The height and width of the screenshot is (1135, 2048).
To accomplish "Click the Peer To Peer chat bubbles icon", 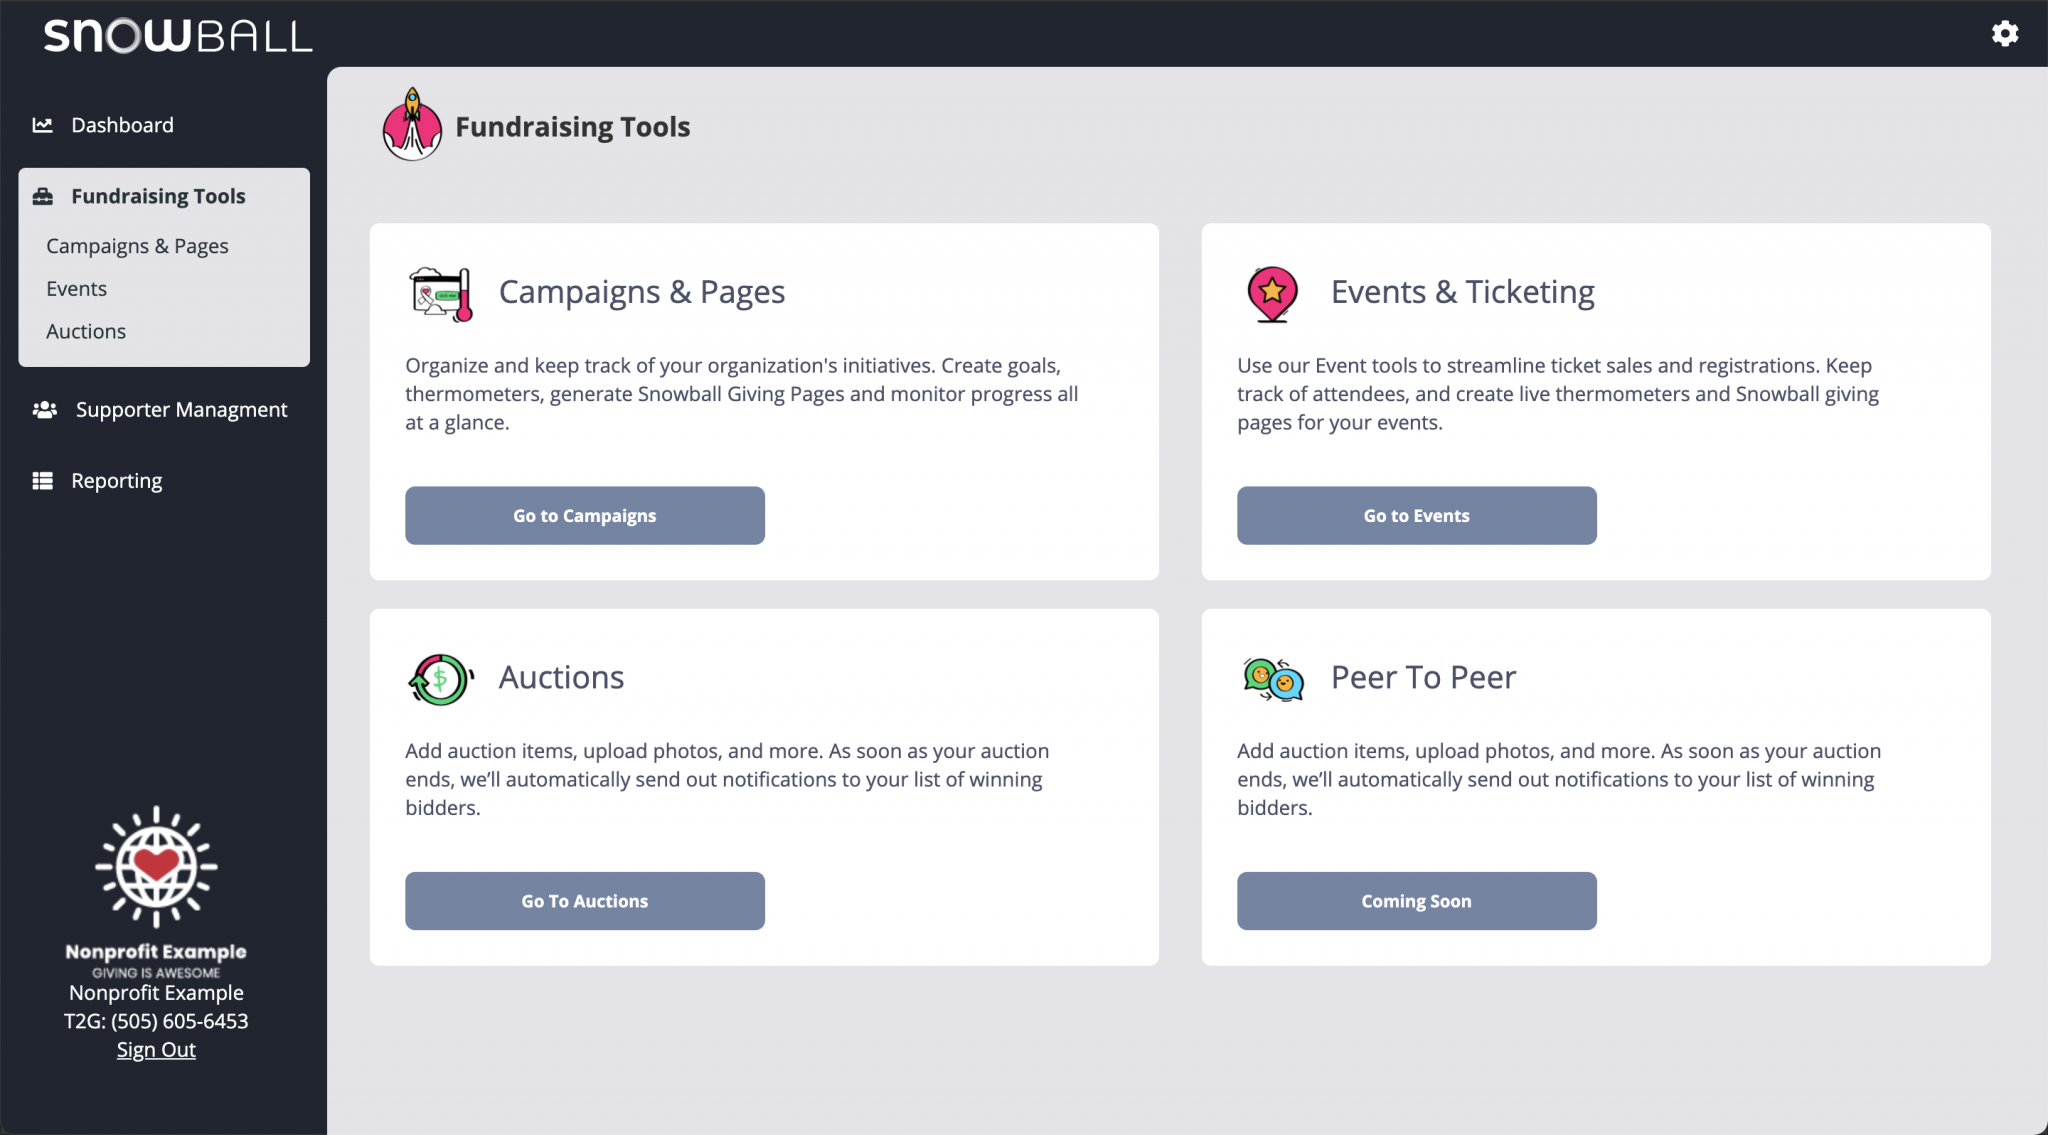I will [x=1273, y=679].
